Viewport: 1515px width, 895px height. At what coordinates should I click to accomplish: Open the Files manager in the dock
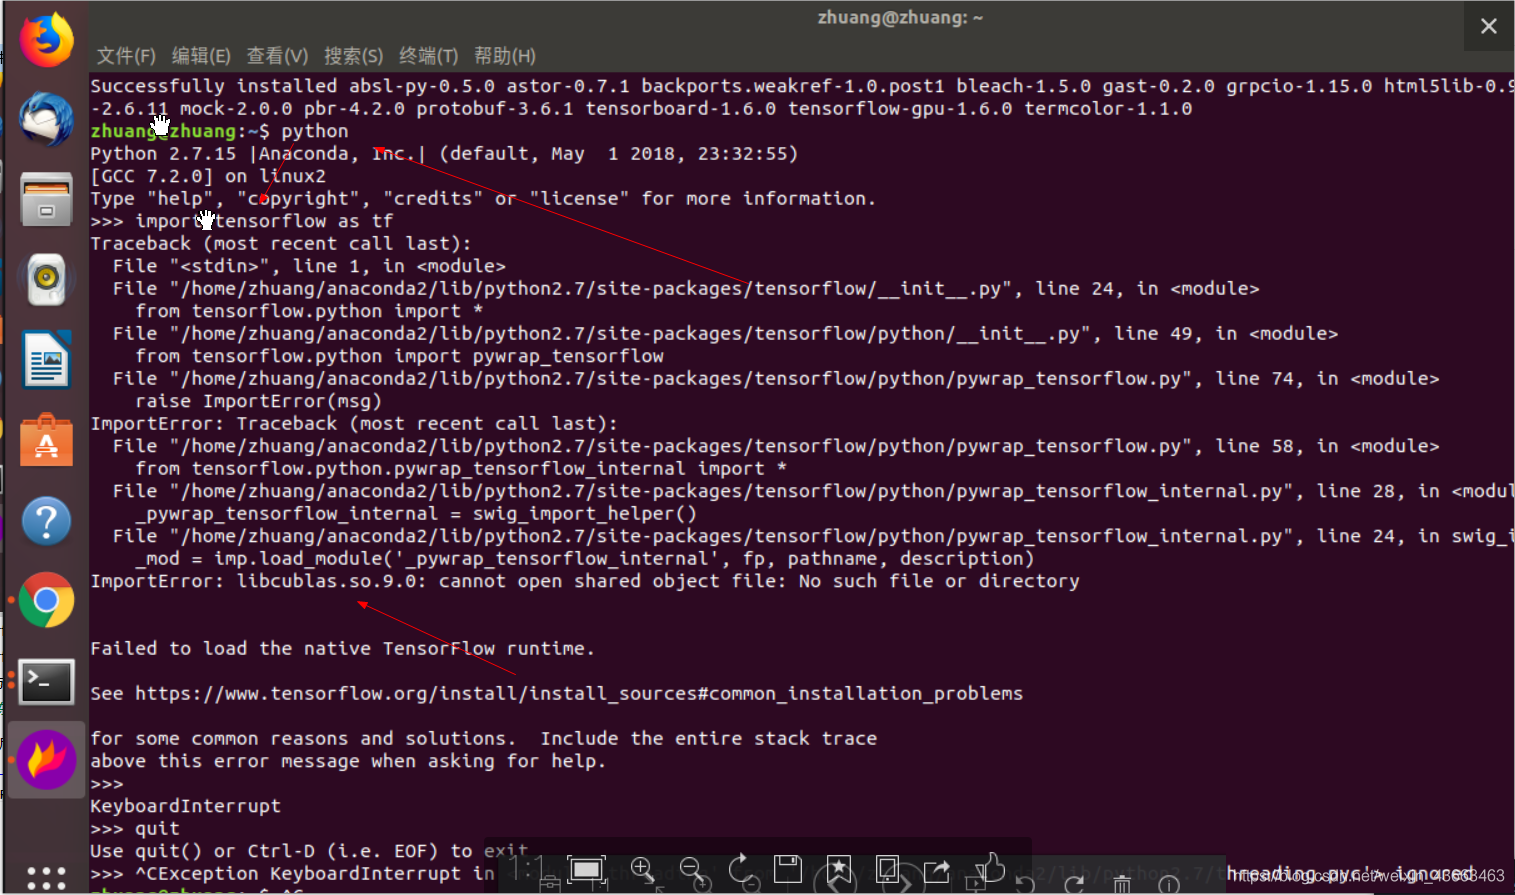pyautogui.click(x=46, y=199)
